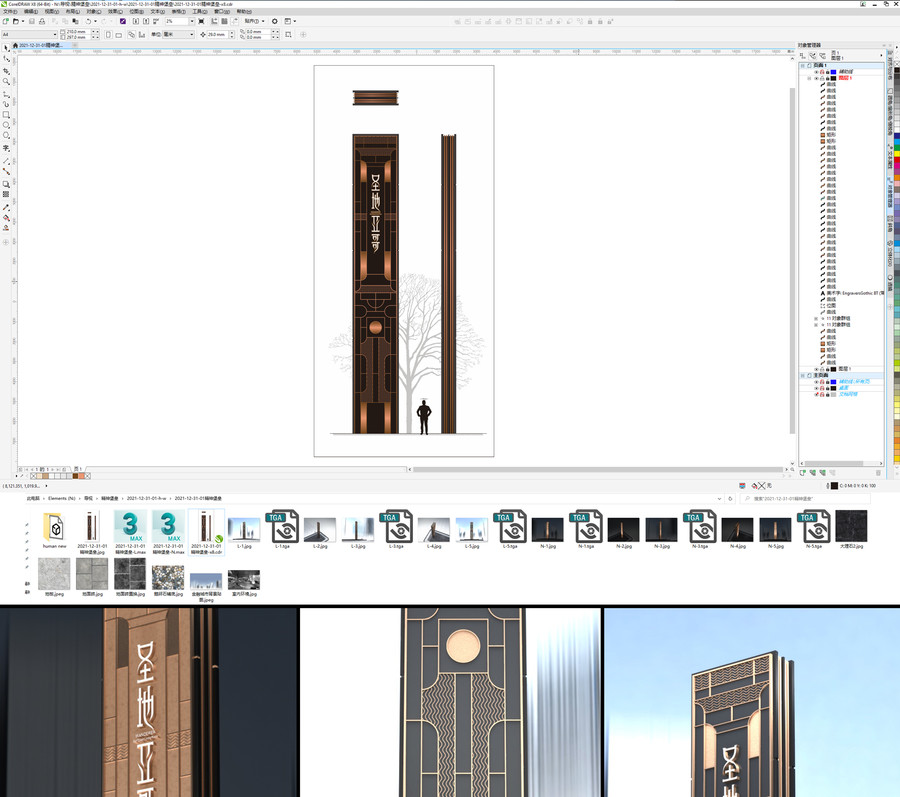The width and height of the screenshot is (900, 797).
Task: Select the Zoom tool in the toolbox
Action: 6,81
